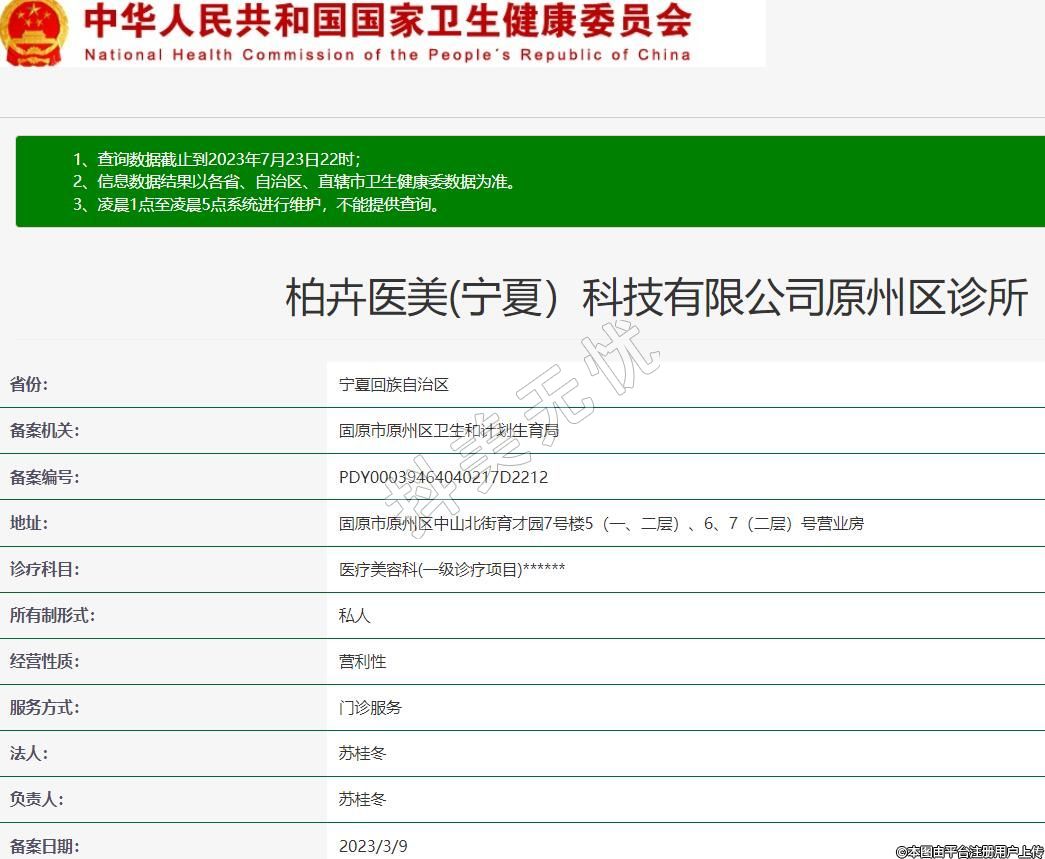The image size is (1045, 859).
Task: Click the clinic name heading 柏卉医美(宁夏)
Action: coord(656,298)
